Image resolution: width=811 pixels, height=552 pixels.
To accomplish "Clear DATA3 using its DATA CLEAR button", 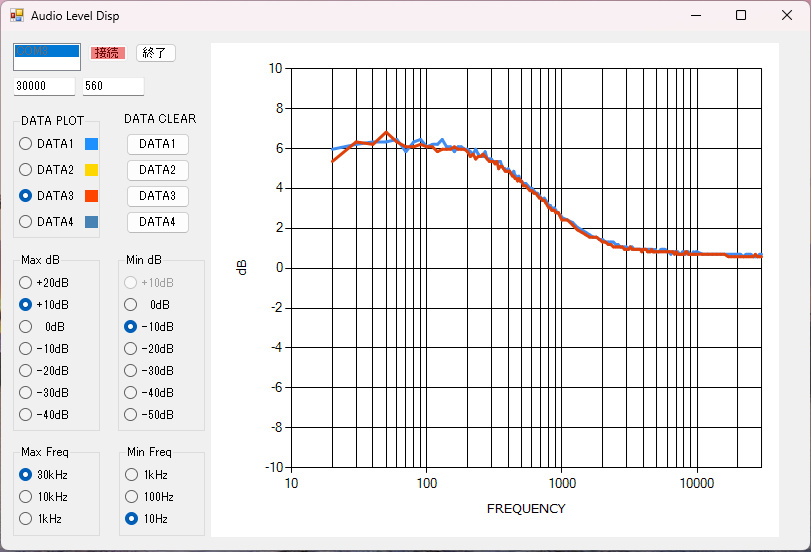I will [157, 196].
